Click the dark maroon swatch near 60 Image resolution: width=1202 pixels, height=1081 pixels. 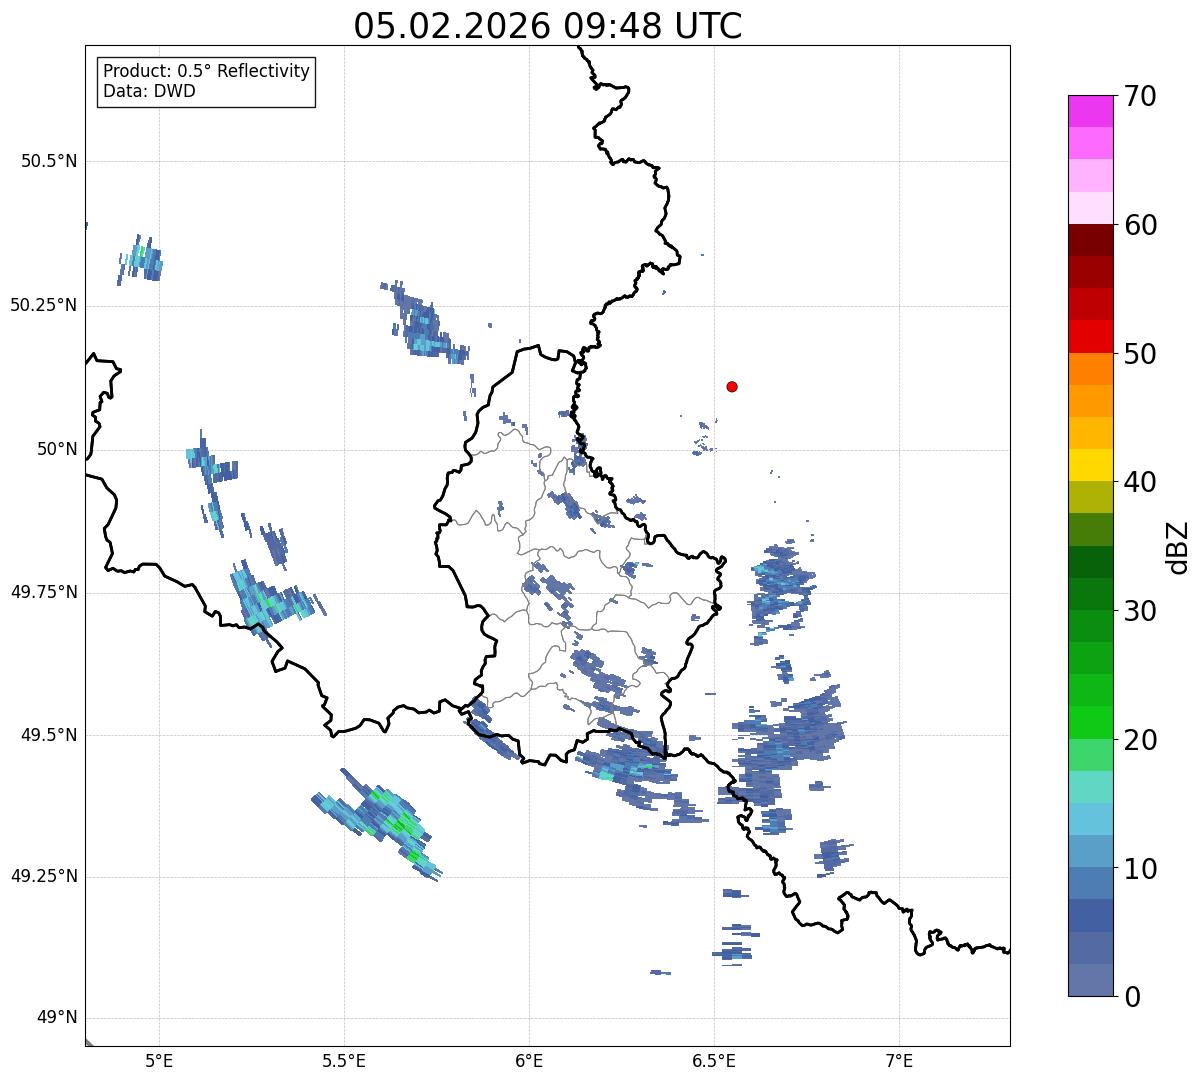[x=1091, y=240]
